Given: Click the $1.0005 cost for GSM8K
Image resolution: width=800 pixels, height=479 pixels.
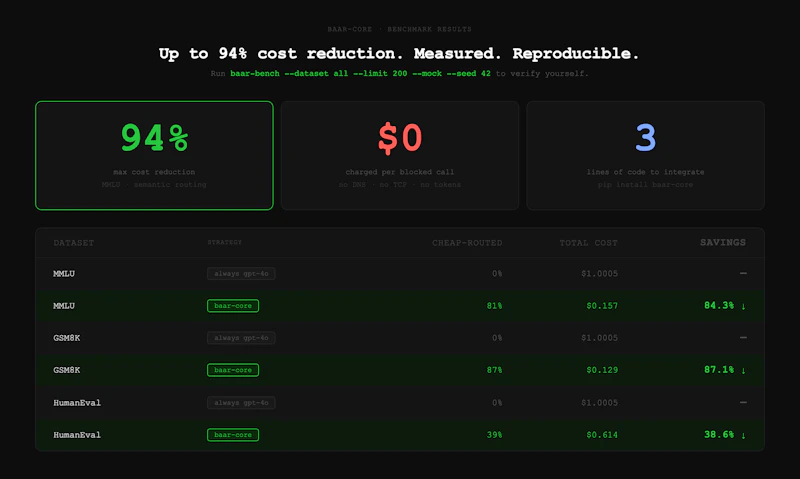Looking at the screenshot, I should [x=599, y=338].
